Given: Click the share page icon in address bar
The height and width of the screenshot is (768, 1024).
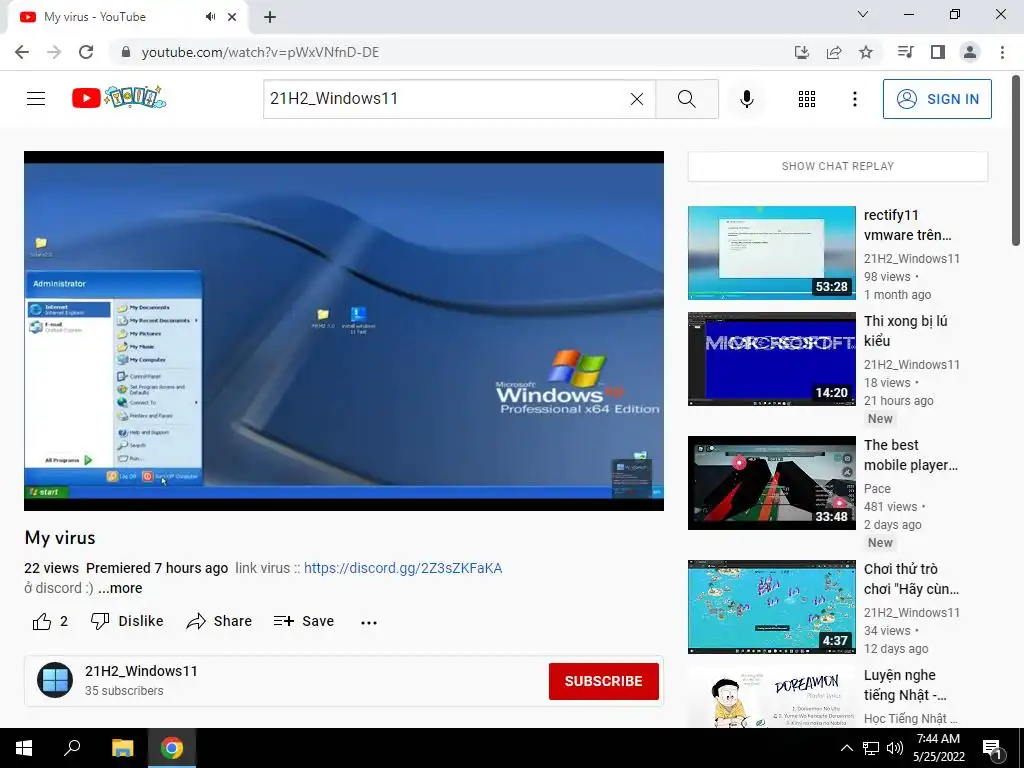Looking at the screenshot, I should [834, 52].
